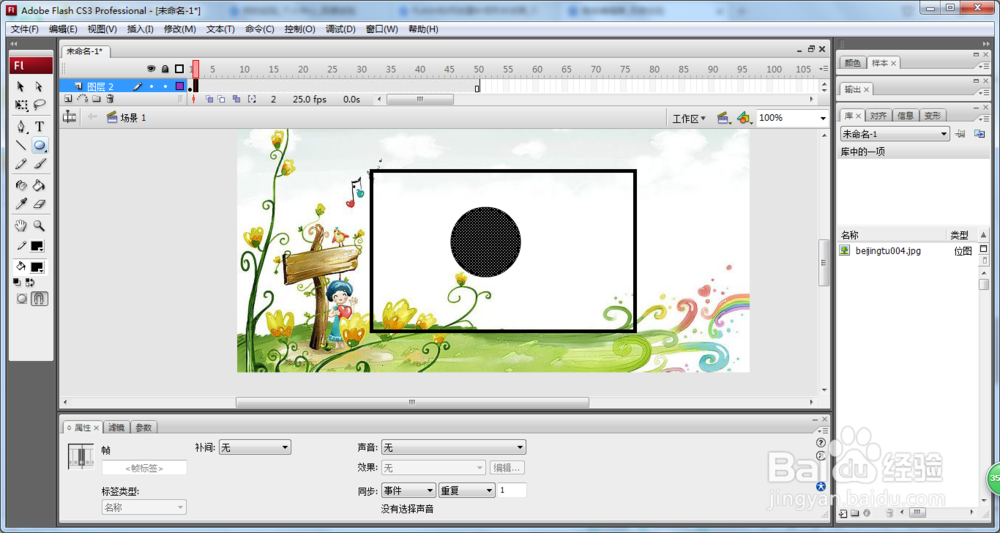Image resolution: width=1000 pixels, height=533 pixels.
Task: Open the 同步 事件 dropdown
Action: coord(409,490)
